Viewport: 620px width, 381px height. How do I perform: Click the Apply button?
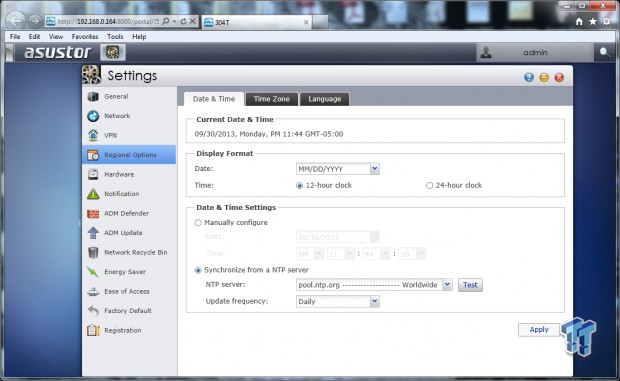point(539,330)
